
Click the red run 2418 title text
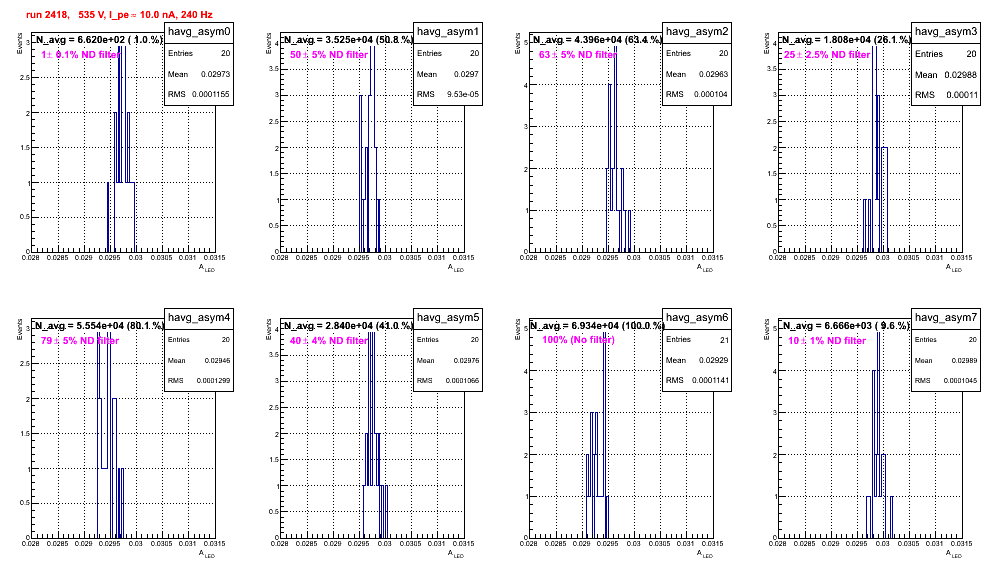click(x=119, y=14)
